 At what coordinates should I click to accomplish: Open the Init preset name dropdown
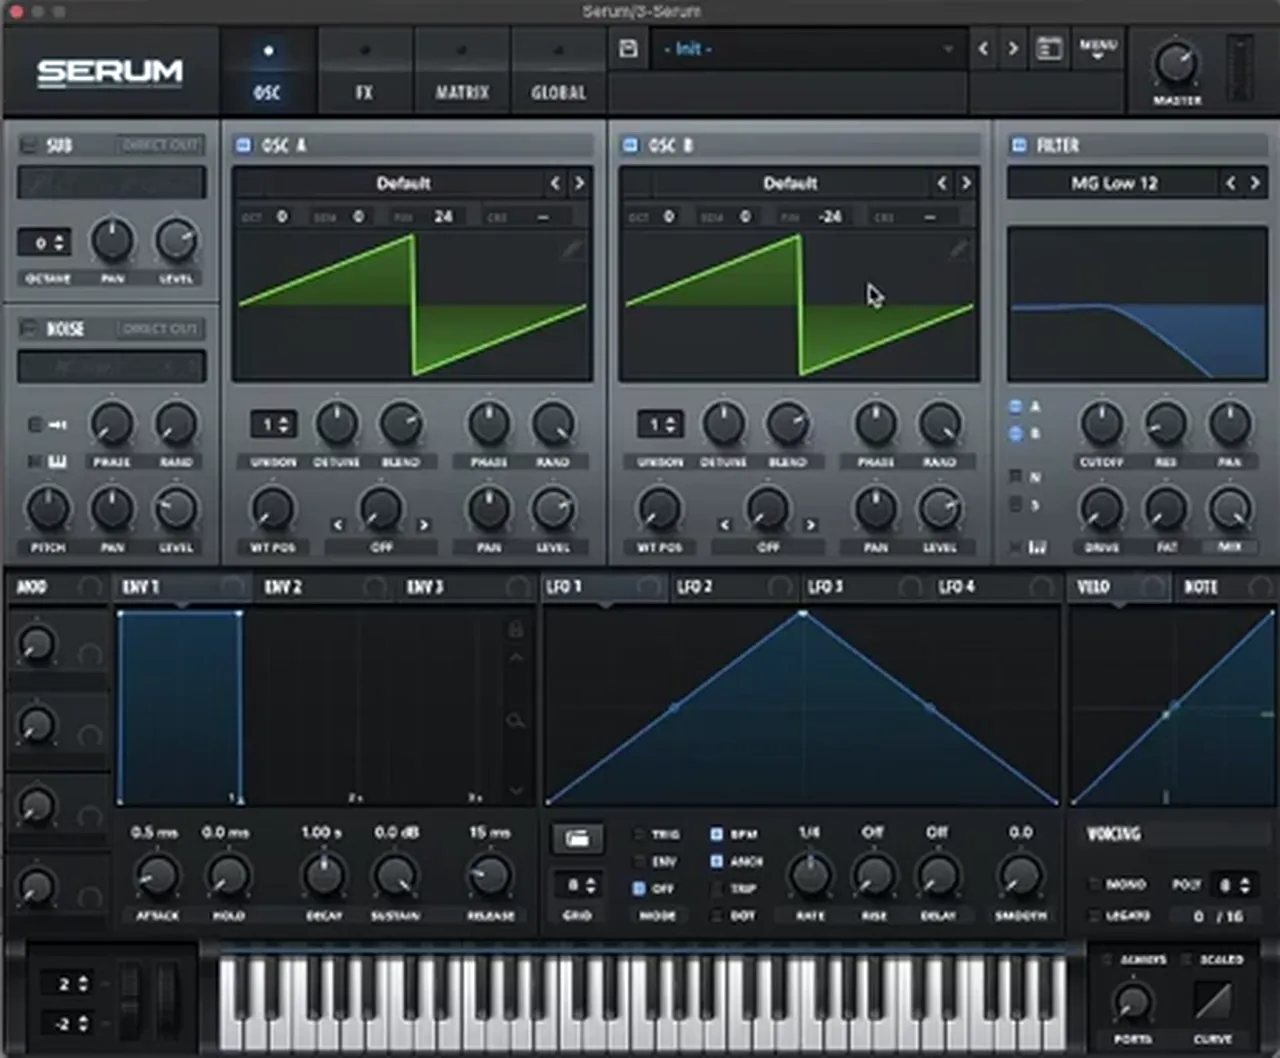[807, 48]
